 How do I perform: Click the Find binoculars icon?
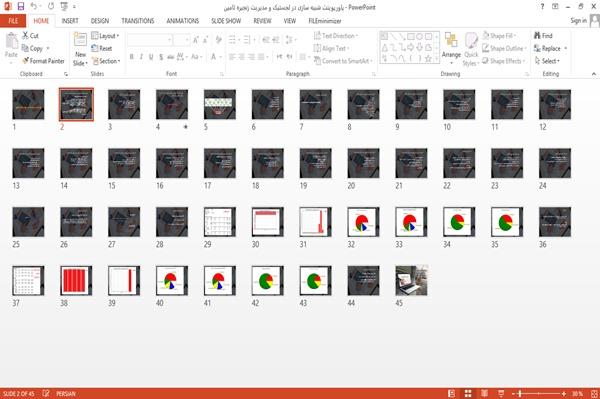pos(538,36)
